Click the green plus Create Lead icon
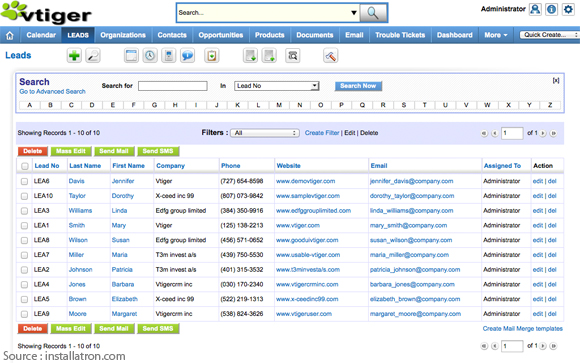This screenshot has width=580, height=363. (x=74, y=56)
